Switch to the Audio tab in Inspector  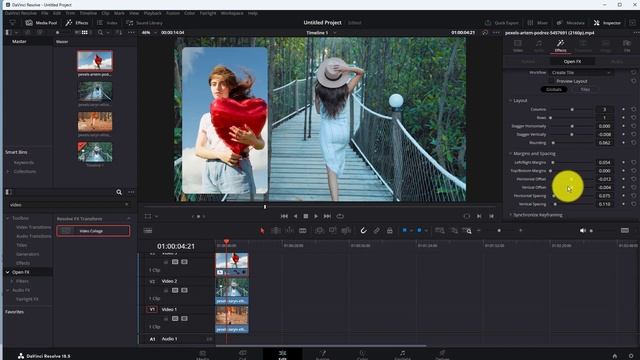click(x=539, y=46)
